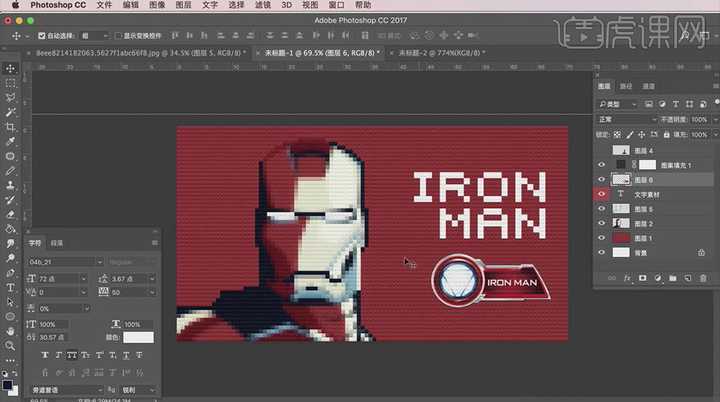Click the text color swatch
Viewport: 720px width, 402px height.
tap(138, 337)
